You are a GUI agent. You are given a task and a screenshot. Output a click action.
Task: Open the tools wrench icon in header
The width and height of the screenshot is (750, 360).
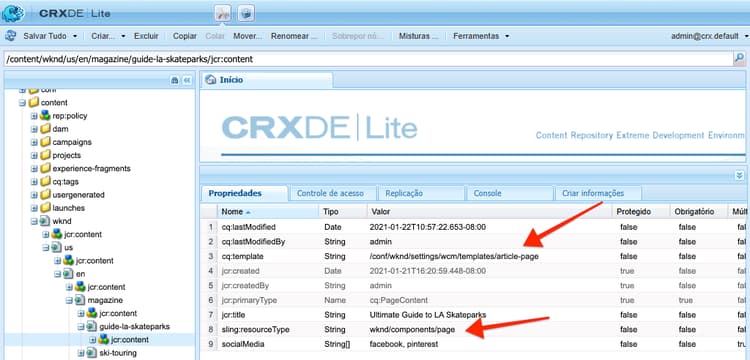223,13
